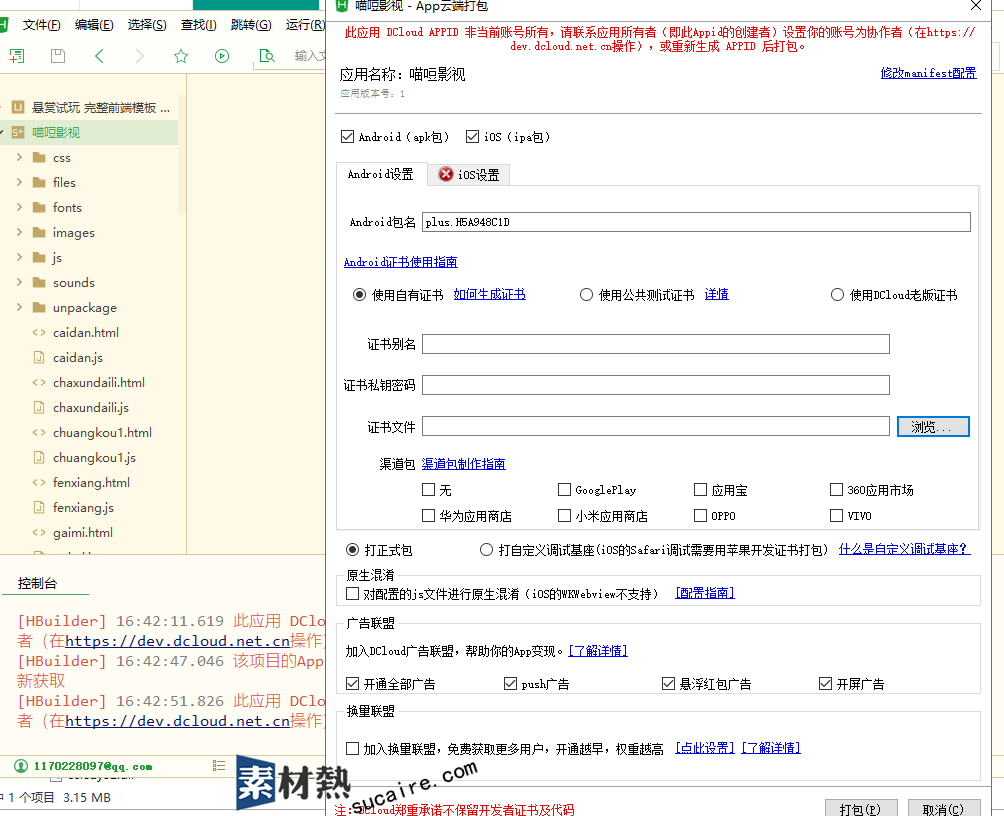The height and width of the screenshot is (816, 1004).
Task: Expand the css folder in project tree
Action: pos(19,158)
